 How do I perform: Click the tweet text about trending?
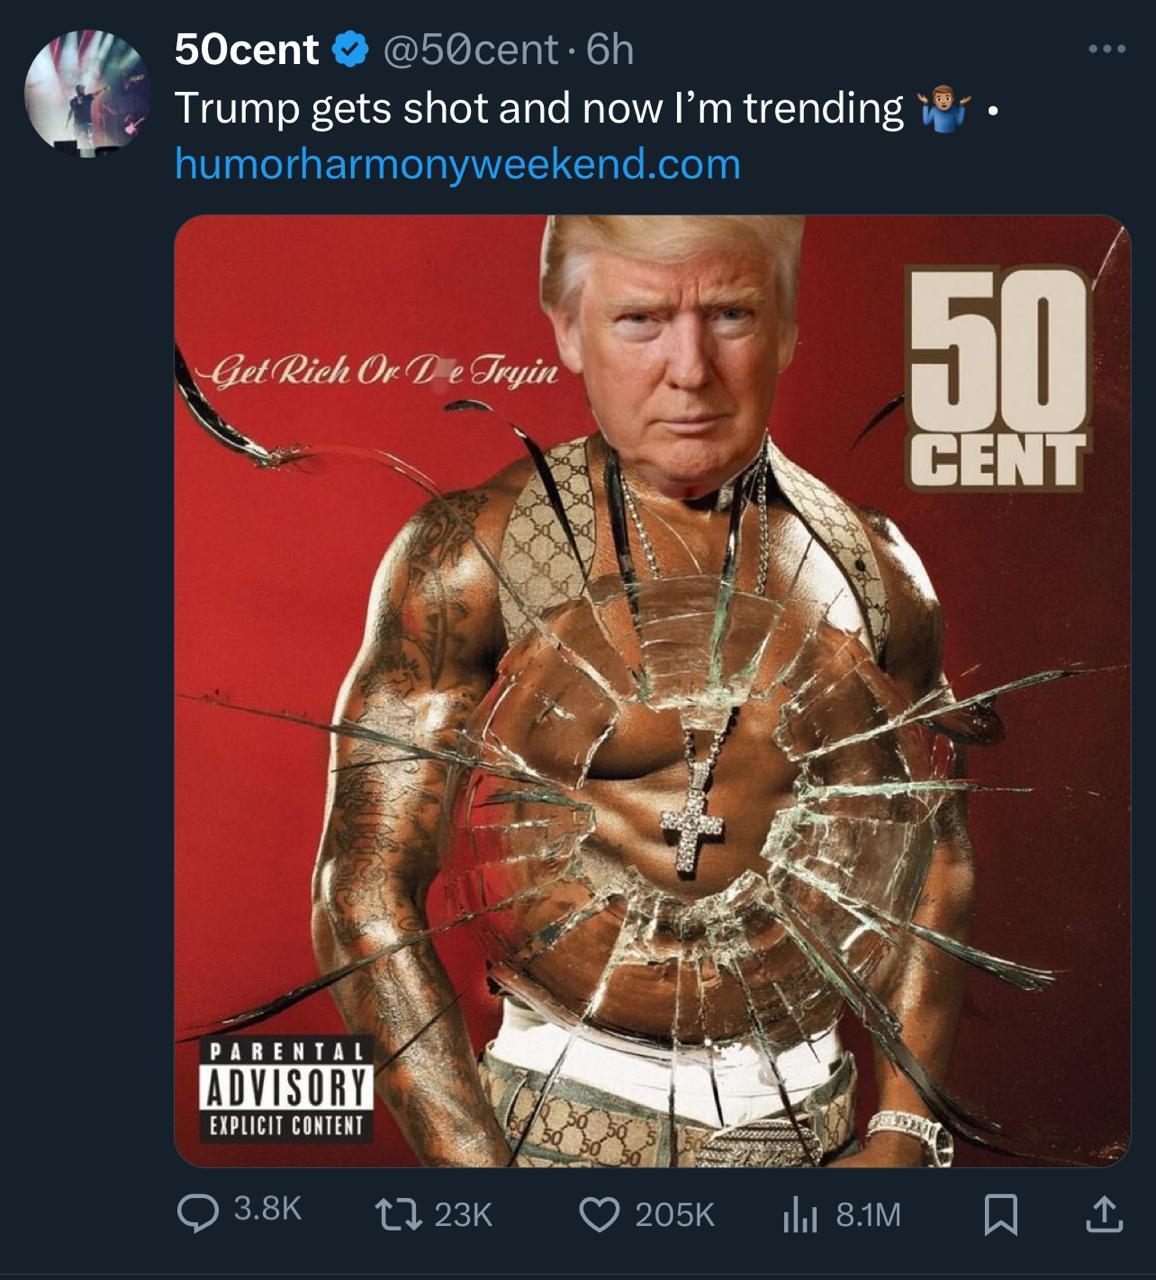pos(539,108)
